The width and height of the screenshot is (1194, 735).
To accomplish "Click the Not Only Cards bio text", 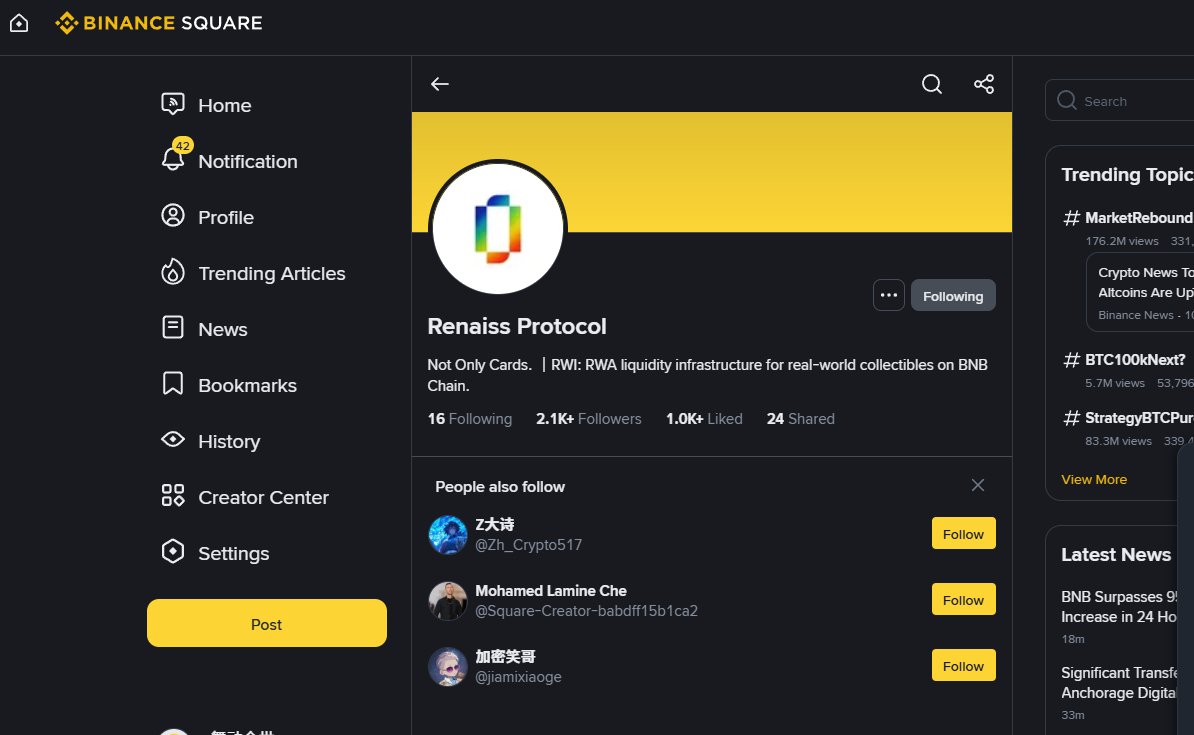I will (707, 375).
